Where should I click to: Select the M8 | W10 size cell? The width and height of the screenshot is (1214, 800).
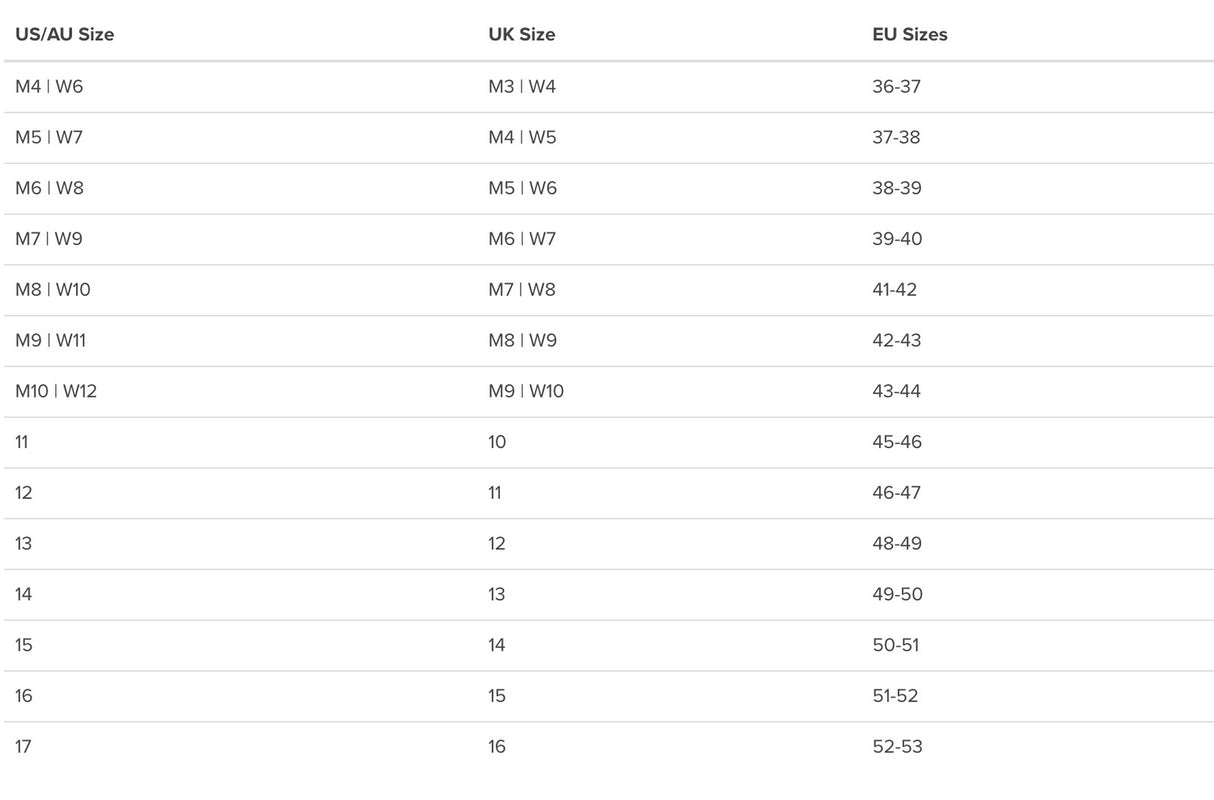53,290
